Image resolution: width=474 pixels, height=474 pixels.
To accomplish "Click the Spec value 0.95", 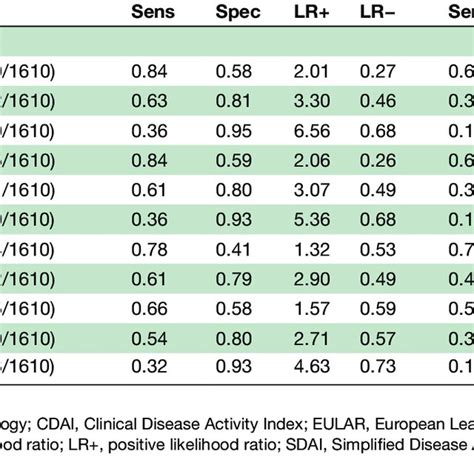I will pyautogui.click(x=233, y=131).
